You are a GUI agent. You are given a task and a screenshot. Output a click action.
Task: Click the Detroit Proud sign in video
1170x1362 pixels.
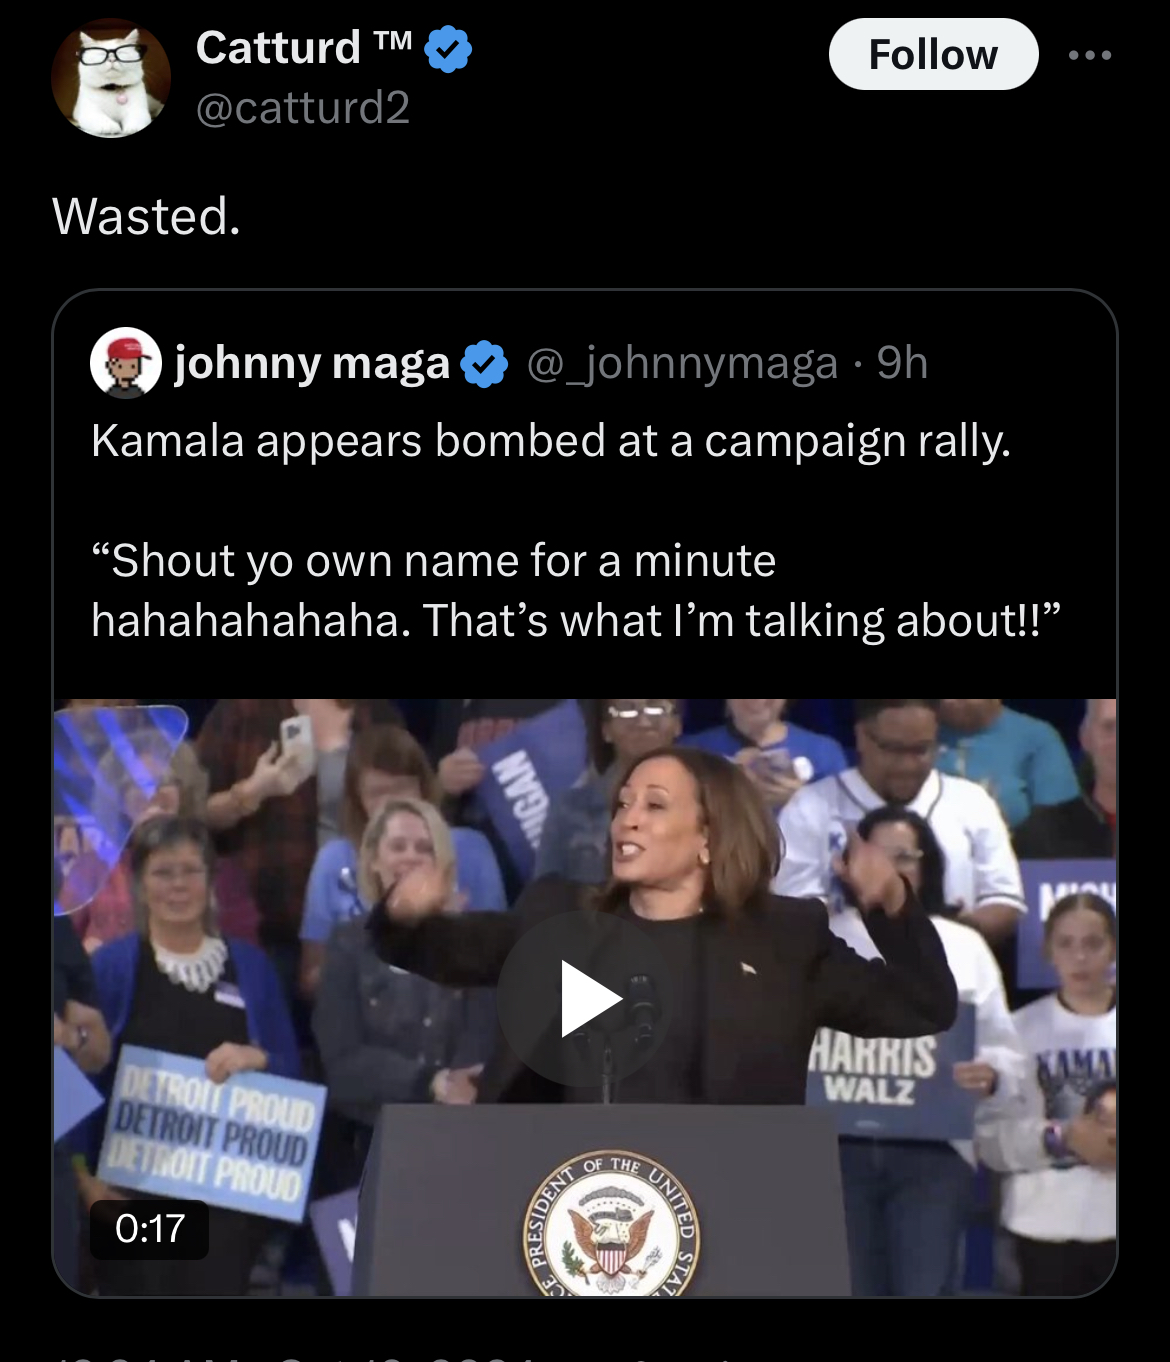(213, 1131)
